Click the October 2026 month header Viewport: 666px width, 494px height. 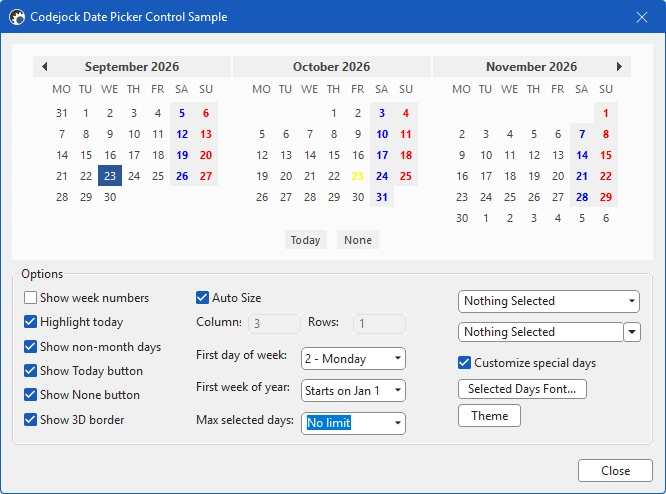click(x=331, y=67)
